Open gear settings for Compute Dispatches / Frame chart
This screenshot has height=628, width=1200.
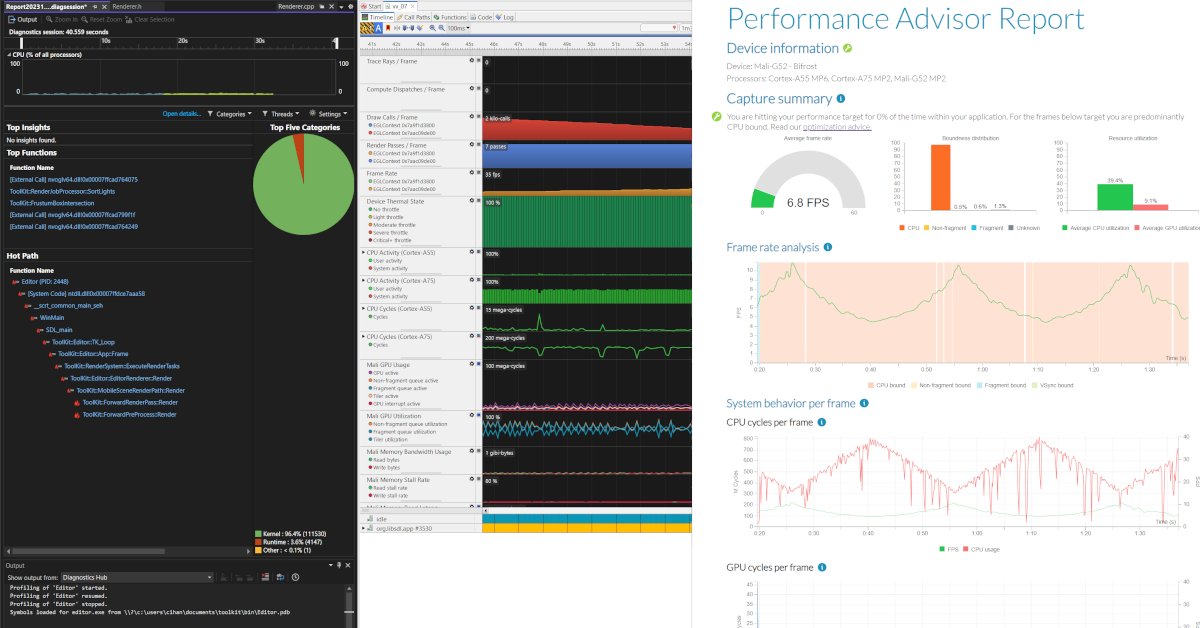tap(472, 89)
